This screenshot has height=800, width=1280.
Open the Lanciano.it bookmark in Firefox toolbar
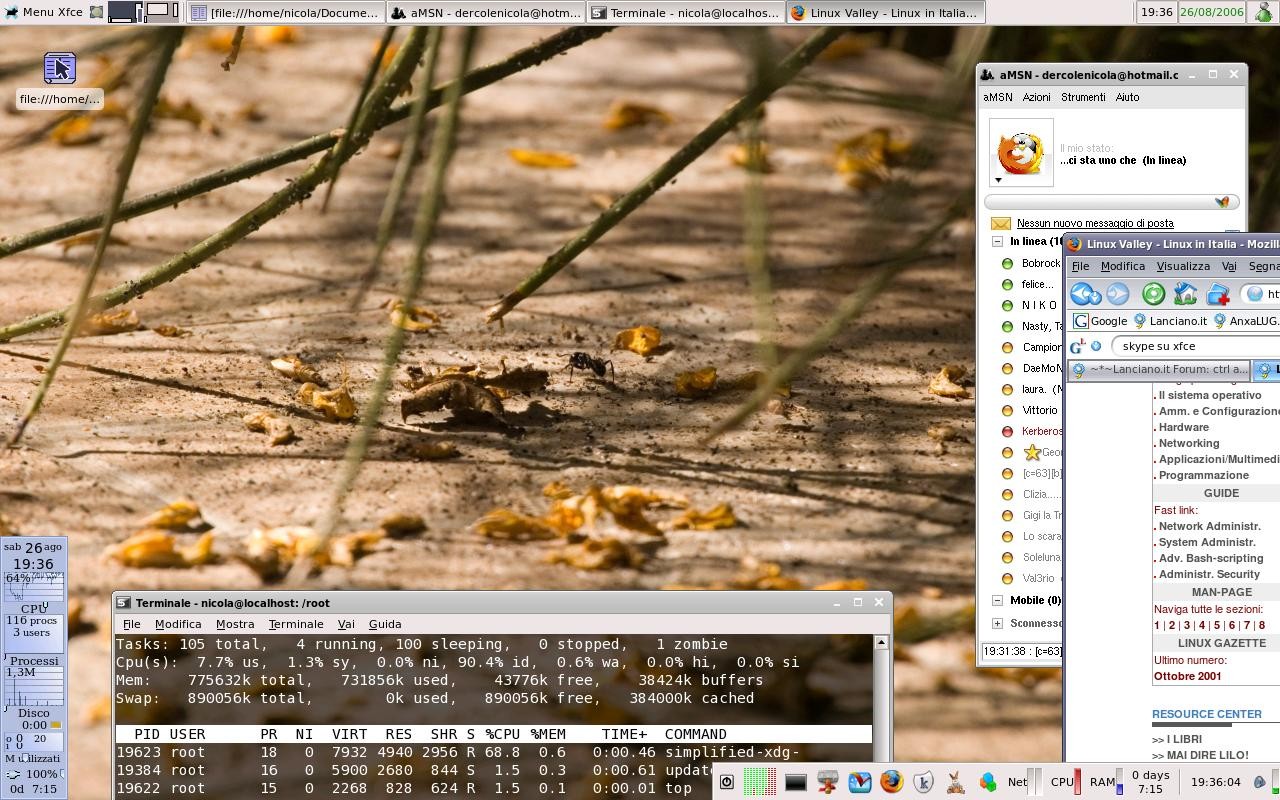point(1169,321)
